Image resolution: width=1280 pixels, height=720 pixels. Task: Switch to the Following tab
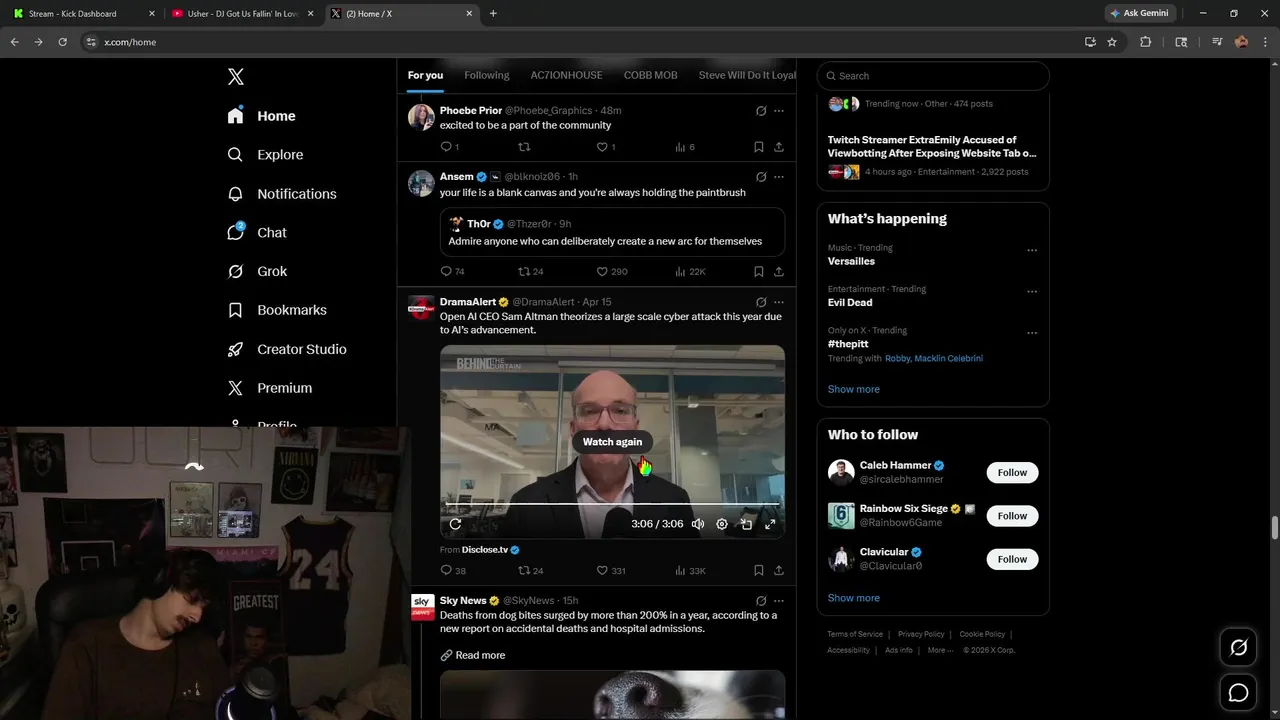(x=487, y=75)
